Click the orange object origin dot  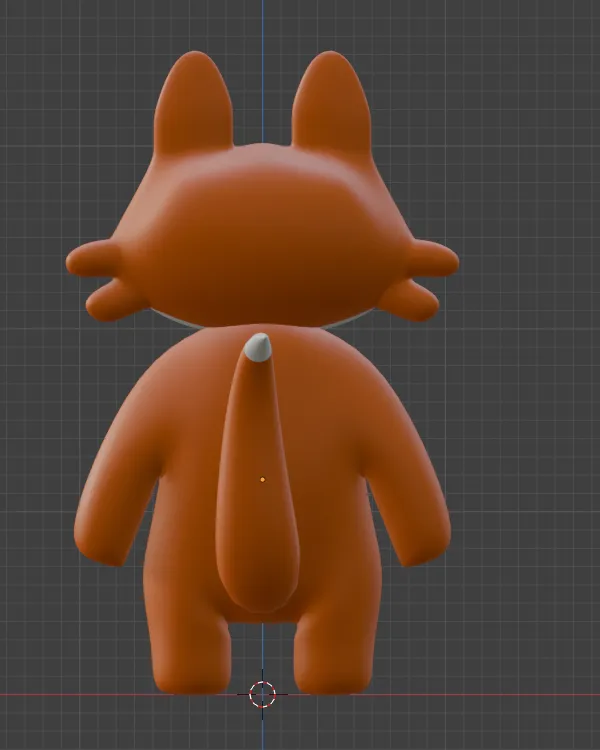(x=262, y=479)
